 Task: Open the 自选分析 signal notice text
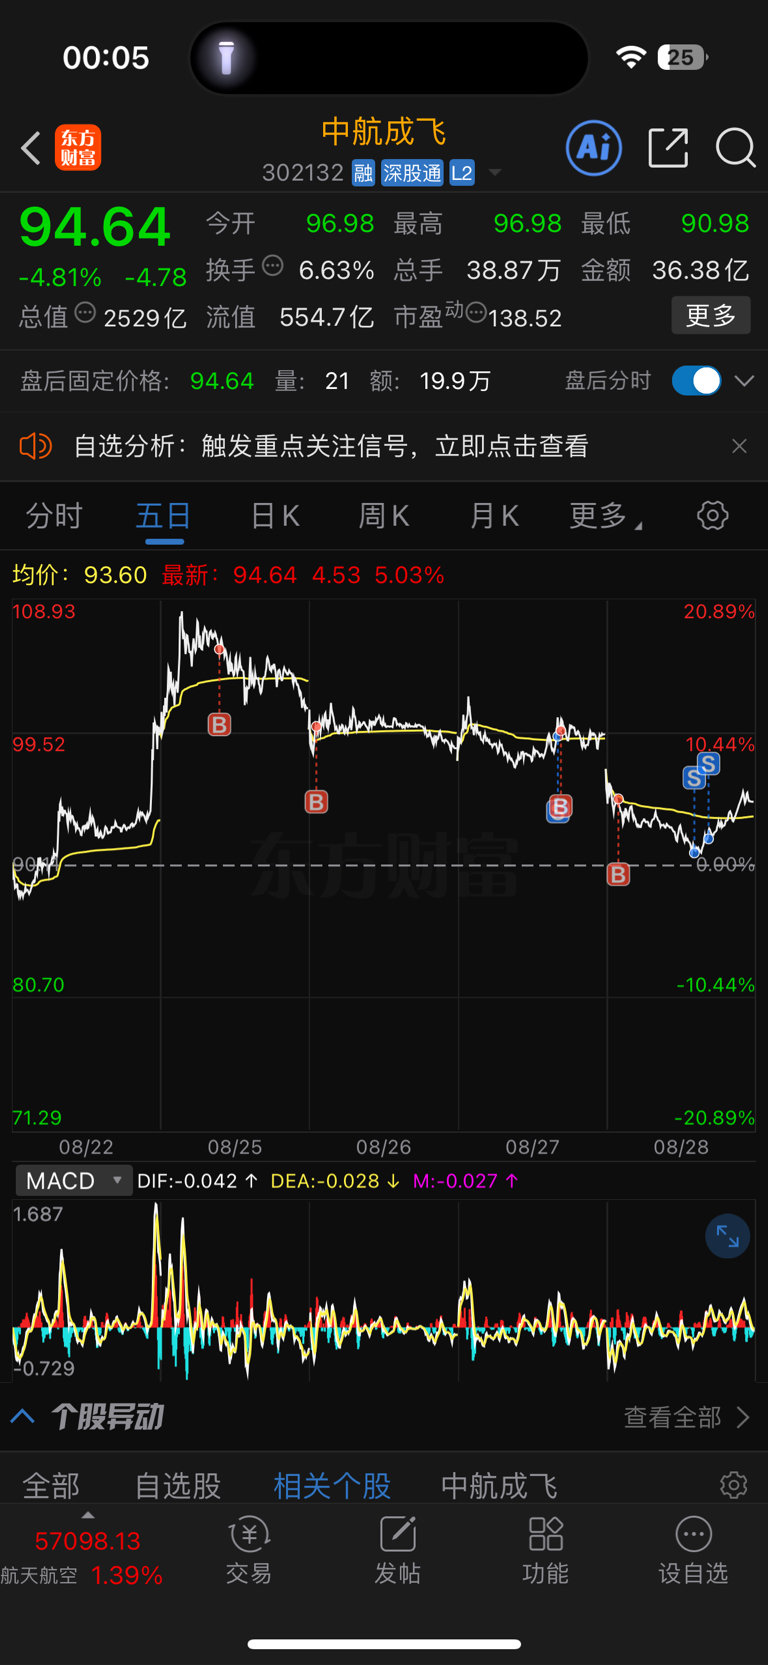point(331,446)
